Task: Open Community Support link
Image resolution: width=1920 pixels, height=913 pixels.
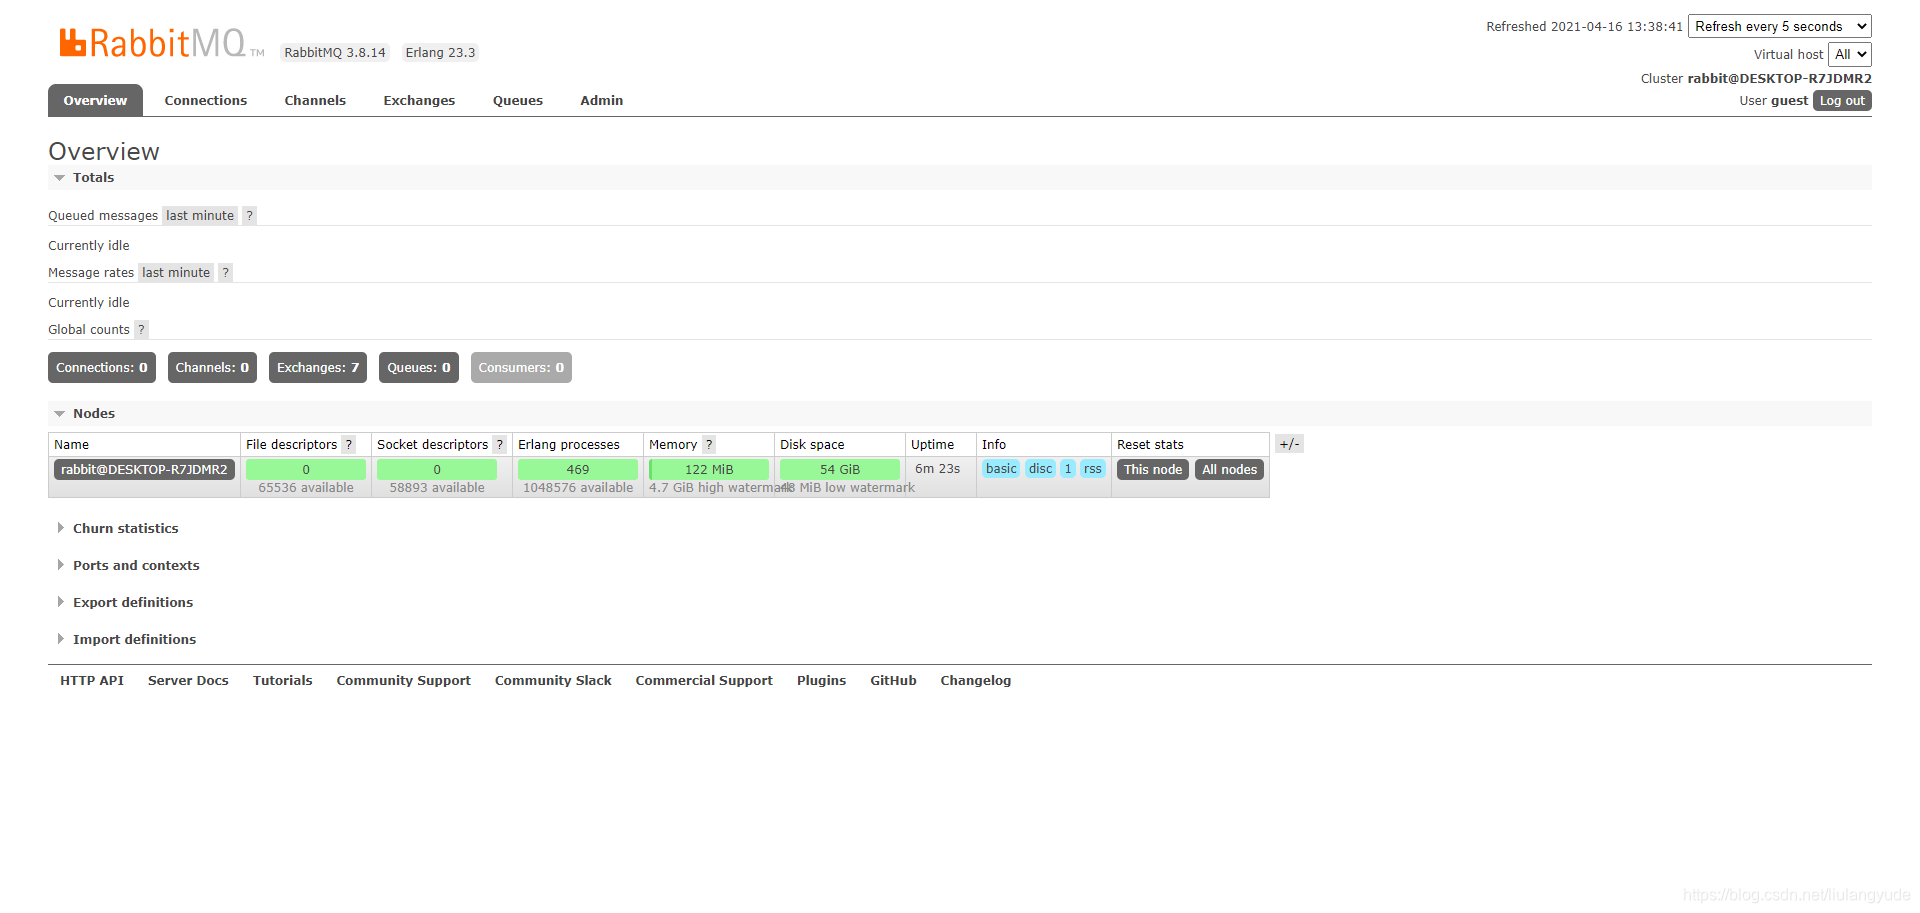Action: coord(403,681)
